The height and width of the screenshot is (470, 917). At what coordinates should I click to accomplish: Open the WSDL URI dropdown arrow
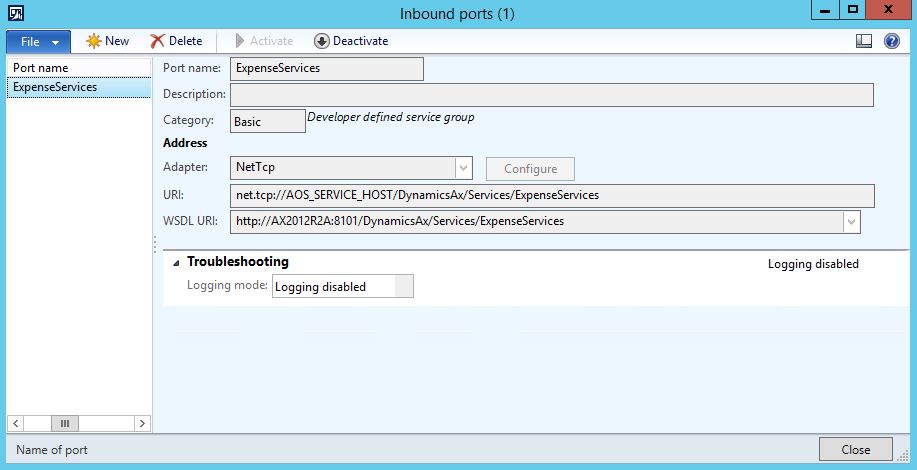[852, 222]
